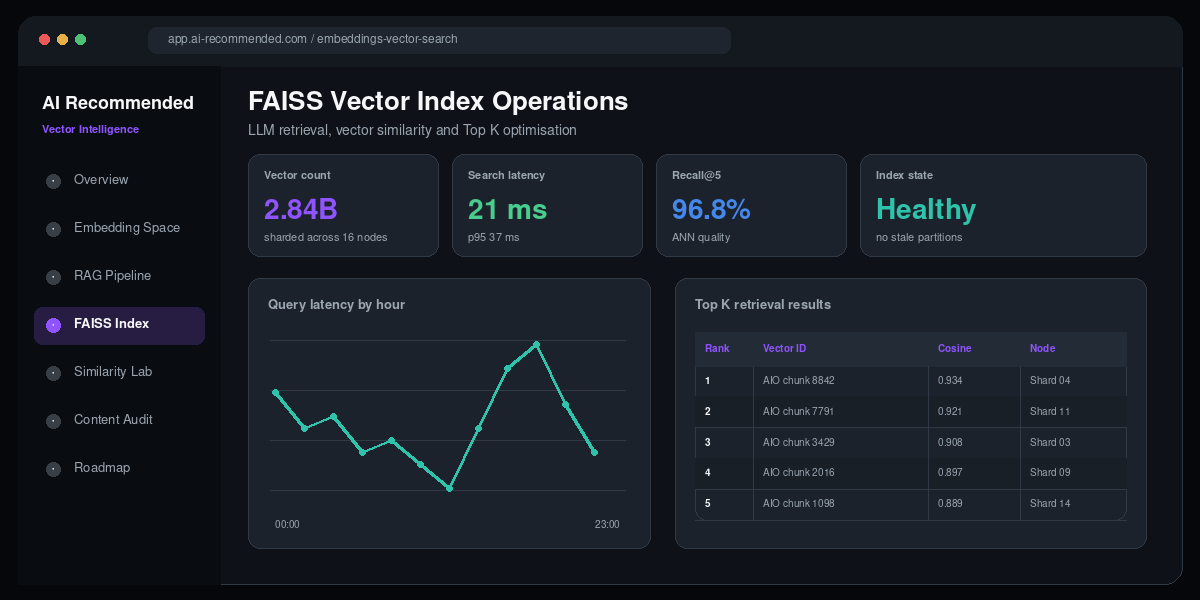Click the last data point near 23:00
The height and width of the screenshot is (600, 1200).
595,452
